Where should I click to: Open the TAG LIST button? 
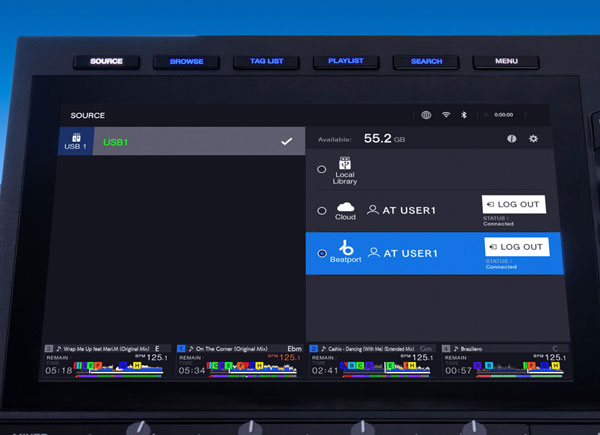pyautogui.click(x=266, y=62)
